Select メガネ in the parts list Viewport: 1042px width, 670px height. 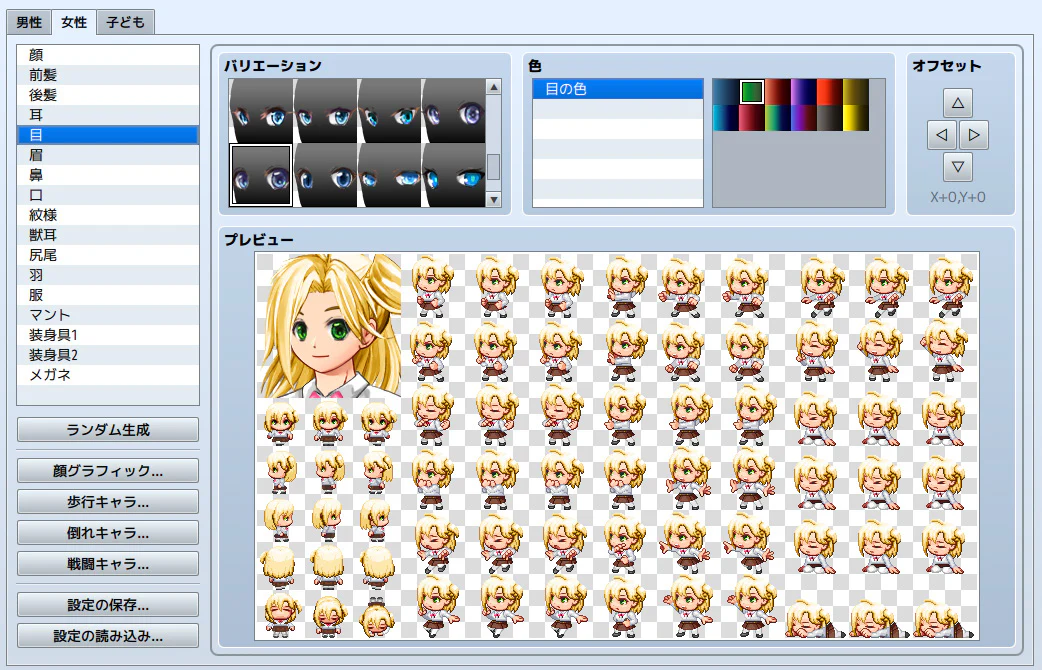(108, 374)
